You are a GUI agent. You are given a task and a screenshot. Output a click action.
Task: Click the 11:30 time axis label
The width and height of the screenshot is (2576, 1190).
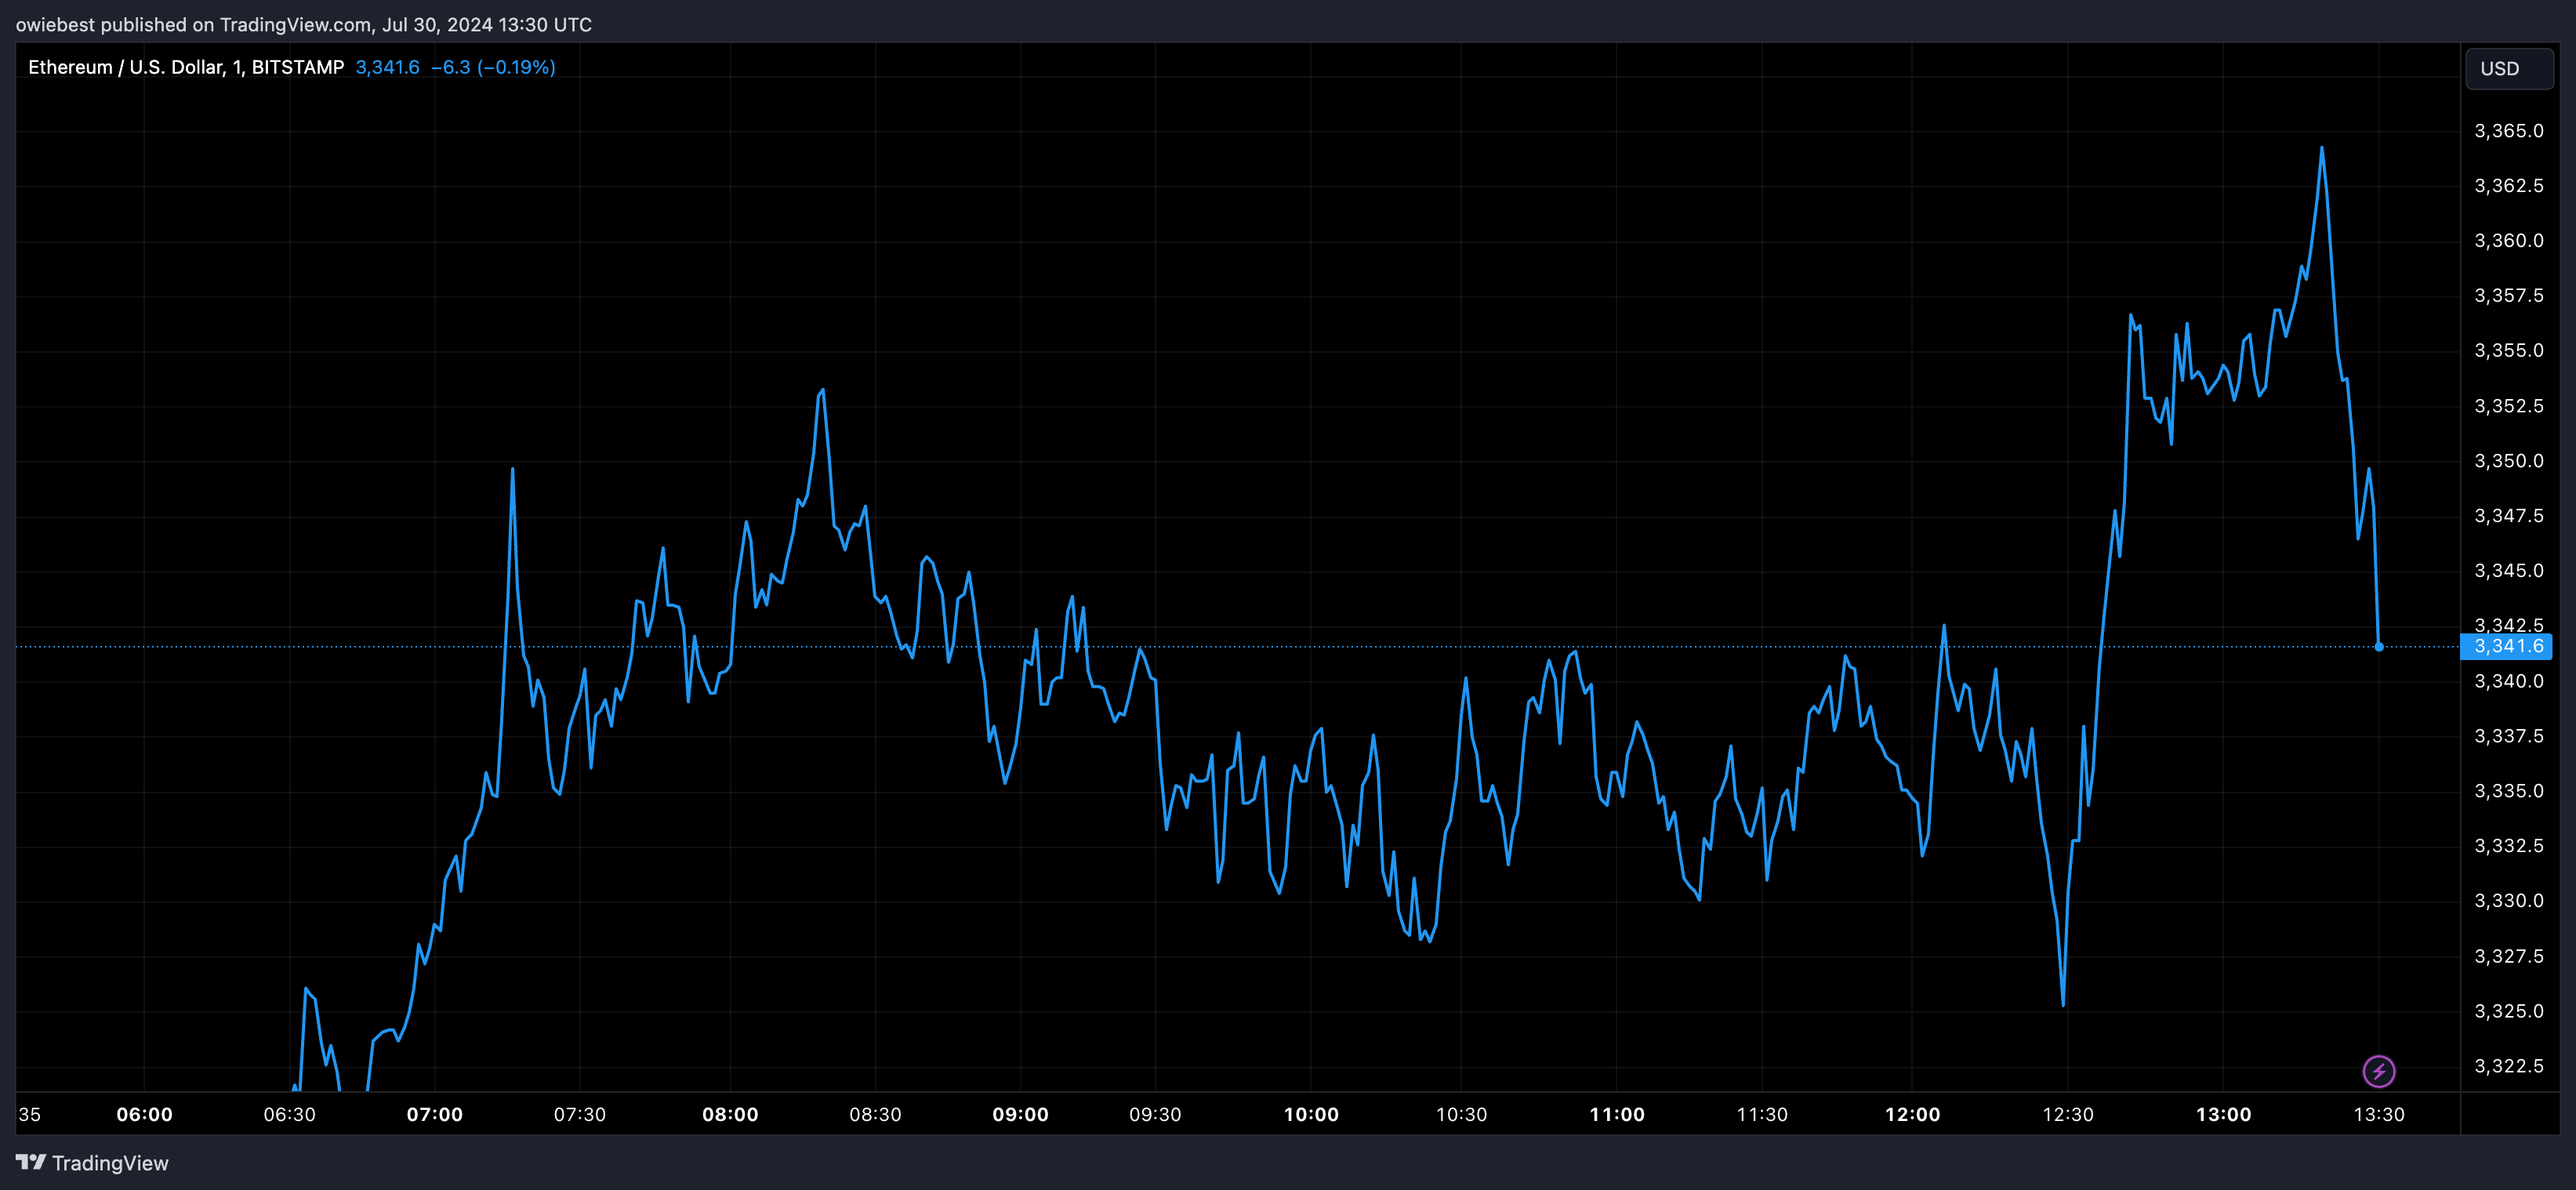(1762, 1114)
